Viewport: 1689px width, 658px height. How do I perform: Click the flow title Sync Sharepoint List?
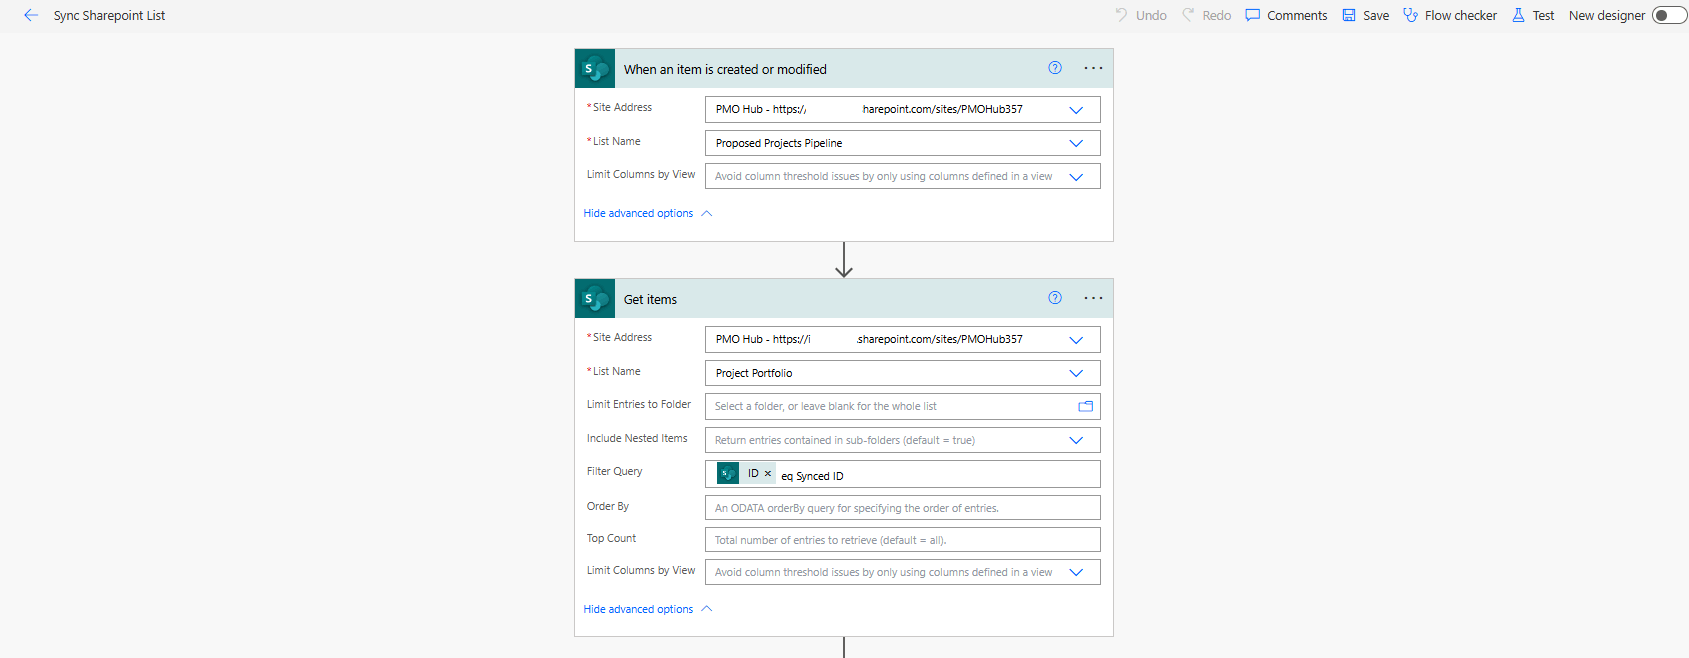[109, 16]
